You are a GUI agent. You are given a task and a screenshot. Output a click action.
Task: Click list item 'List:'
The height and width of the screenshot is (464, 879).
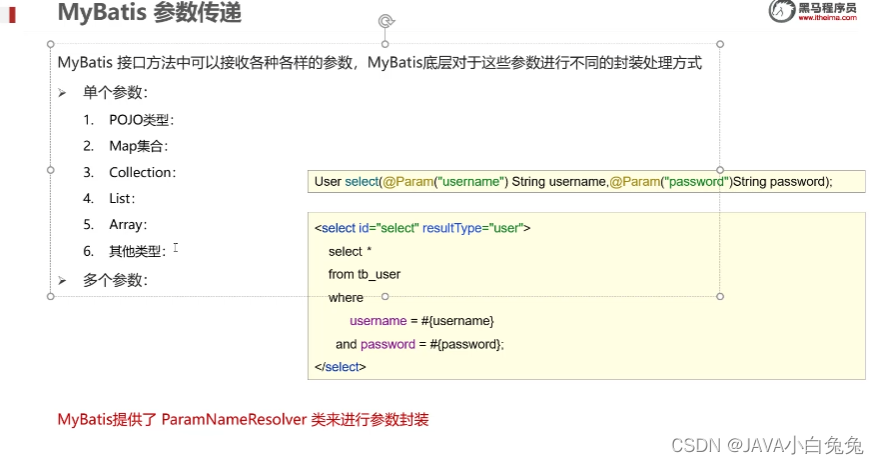tap(122, 198)
